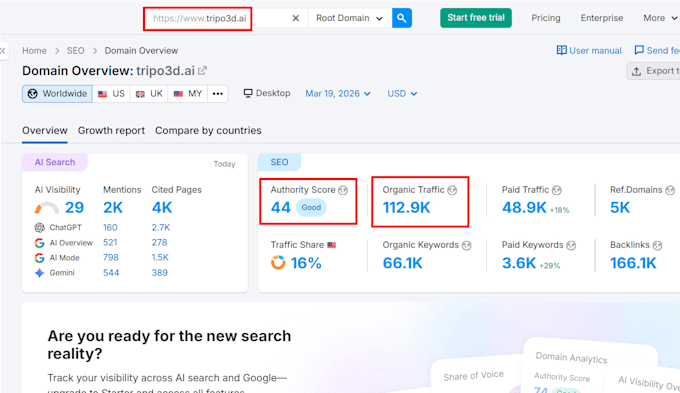Click the Google icon for AI Mode

click(39, 258)
